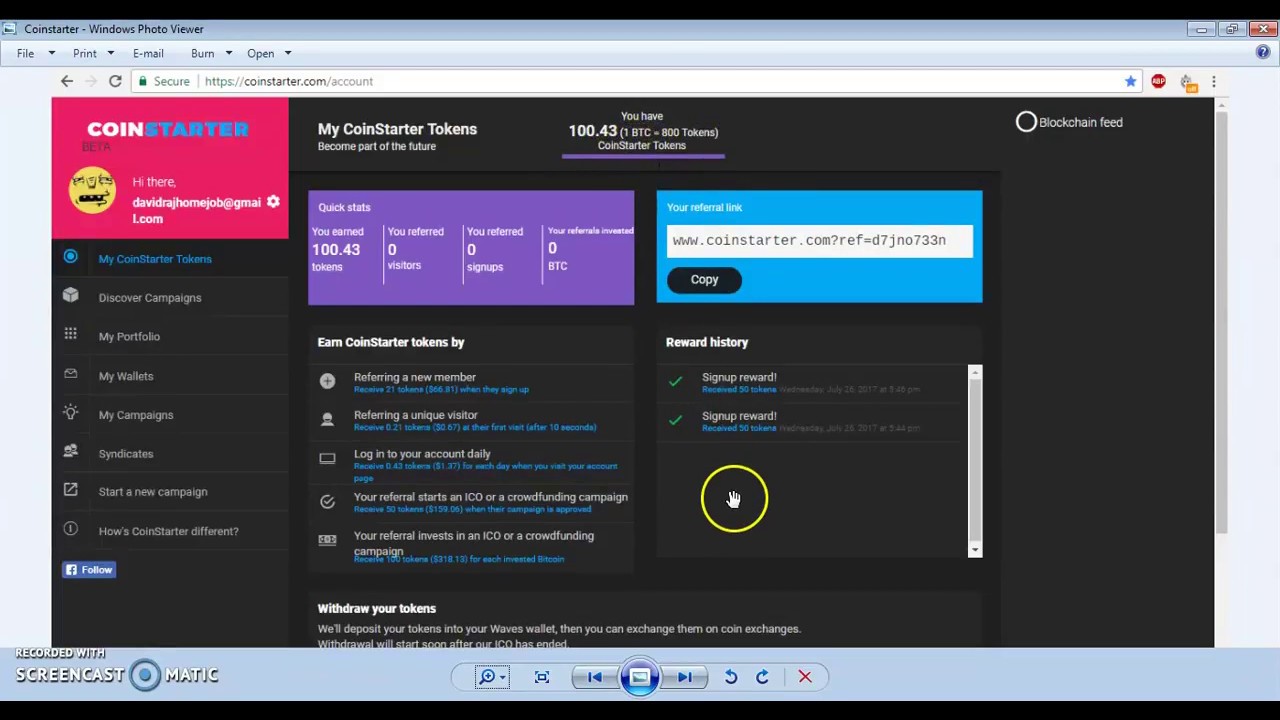Toggle the Blockchain feed switch
1280x720 pixels.
(x=1026, y=122)
